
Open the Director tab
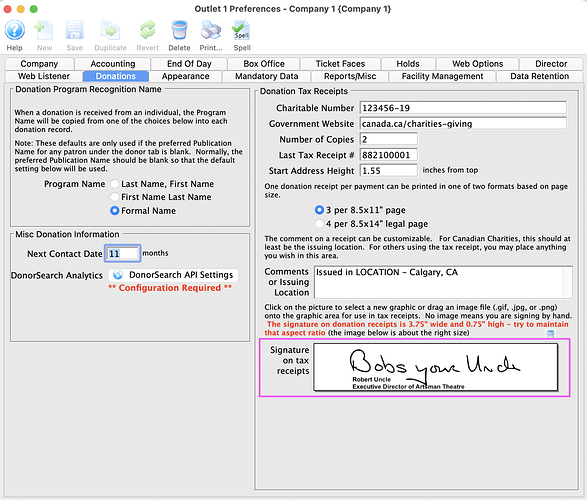click(551, 64)
